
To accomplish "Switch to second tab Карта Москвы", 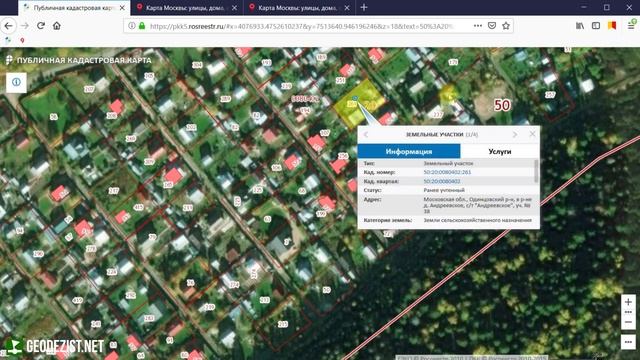I will pos(187,8).
